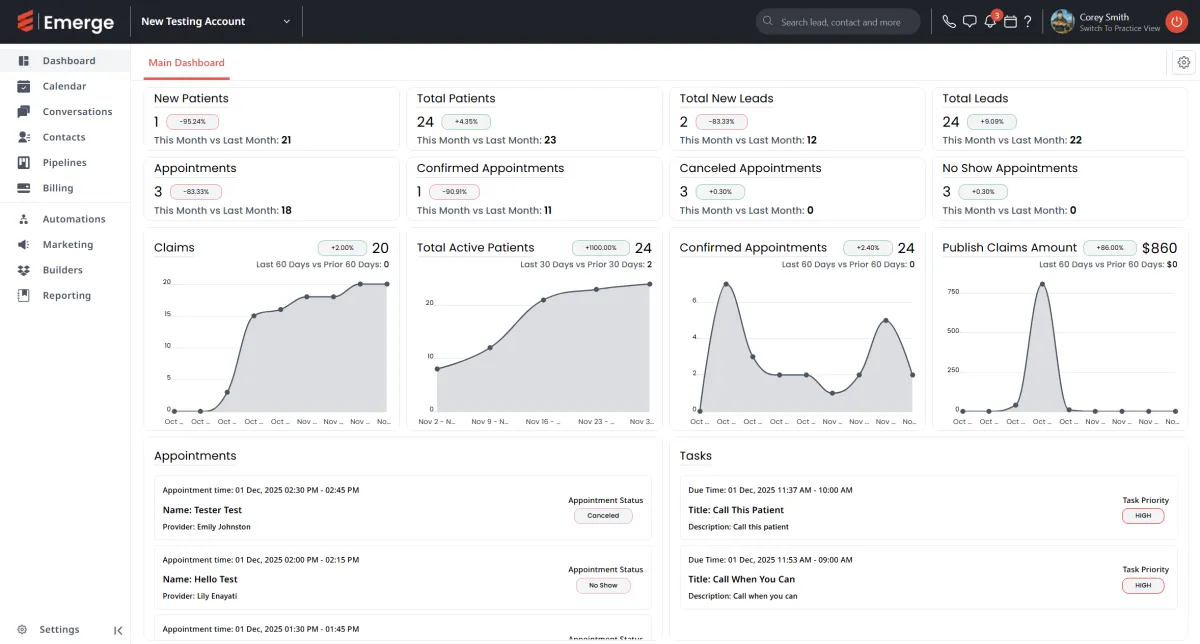The height and width of the screenshot is (644, 1200).
Task: Select the Main Dashboard tab
Action: [186, 63]
